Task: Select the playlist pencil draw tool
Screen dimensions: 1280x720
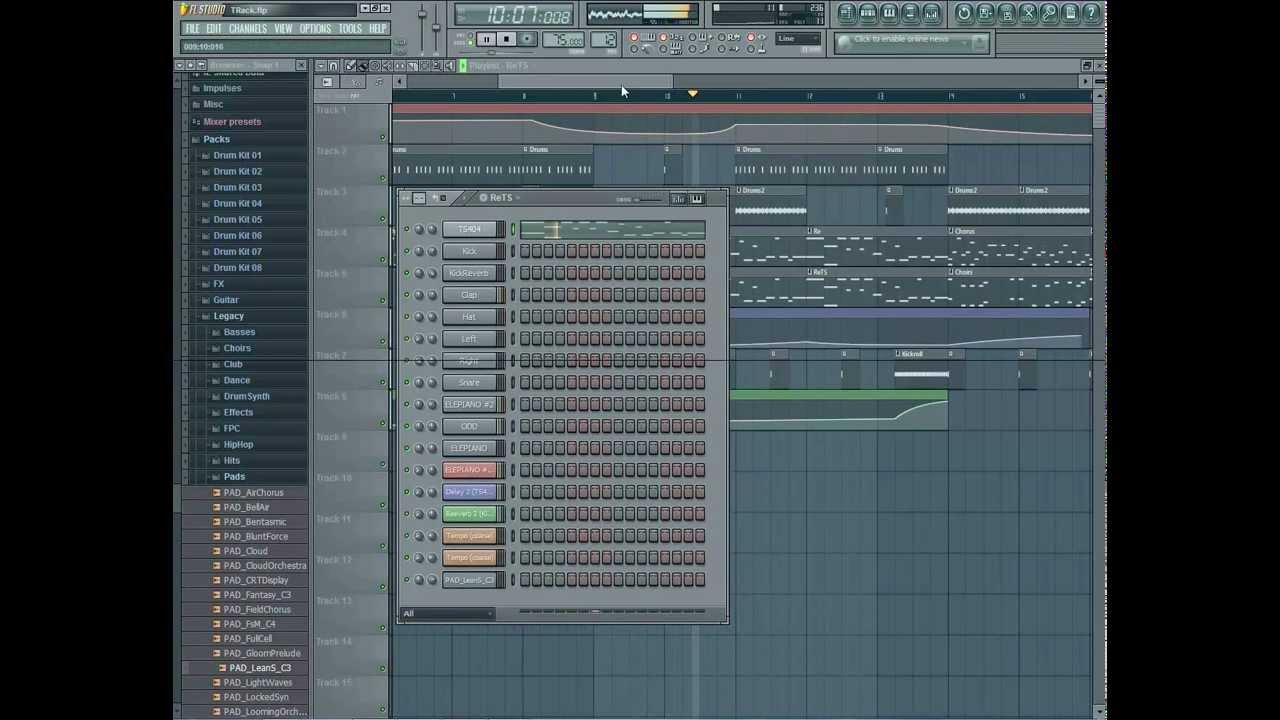Action: 351,66
